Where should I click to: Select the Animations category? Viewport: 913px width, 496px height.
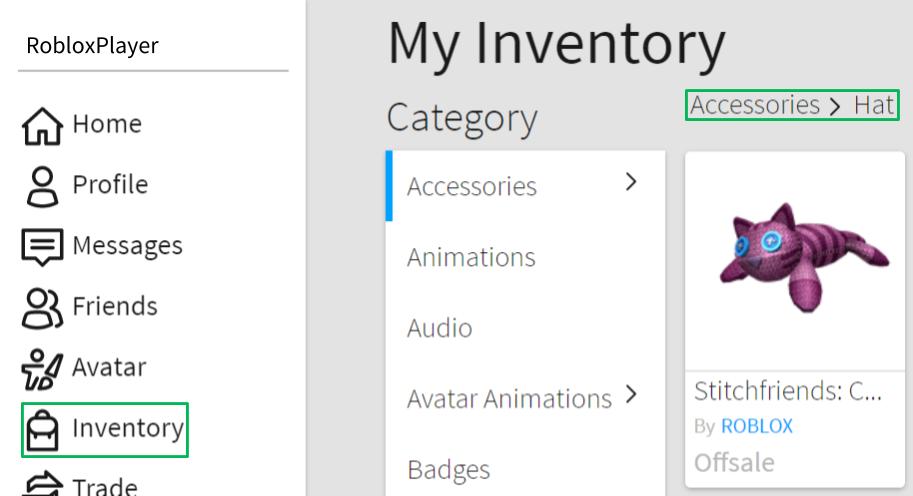point(471,258)
